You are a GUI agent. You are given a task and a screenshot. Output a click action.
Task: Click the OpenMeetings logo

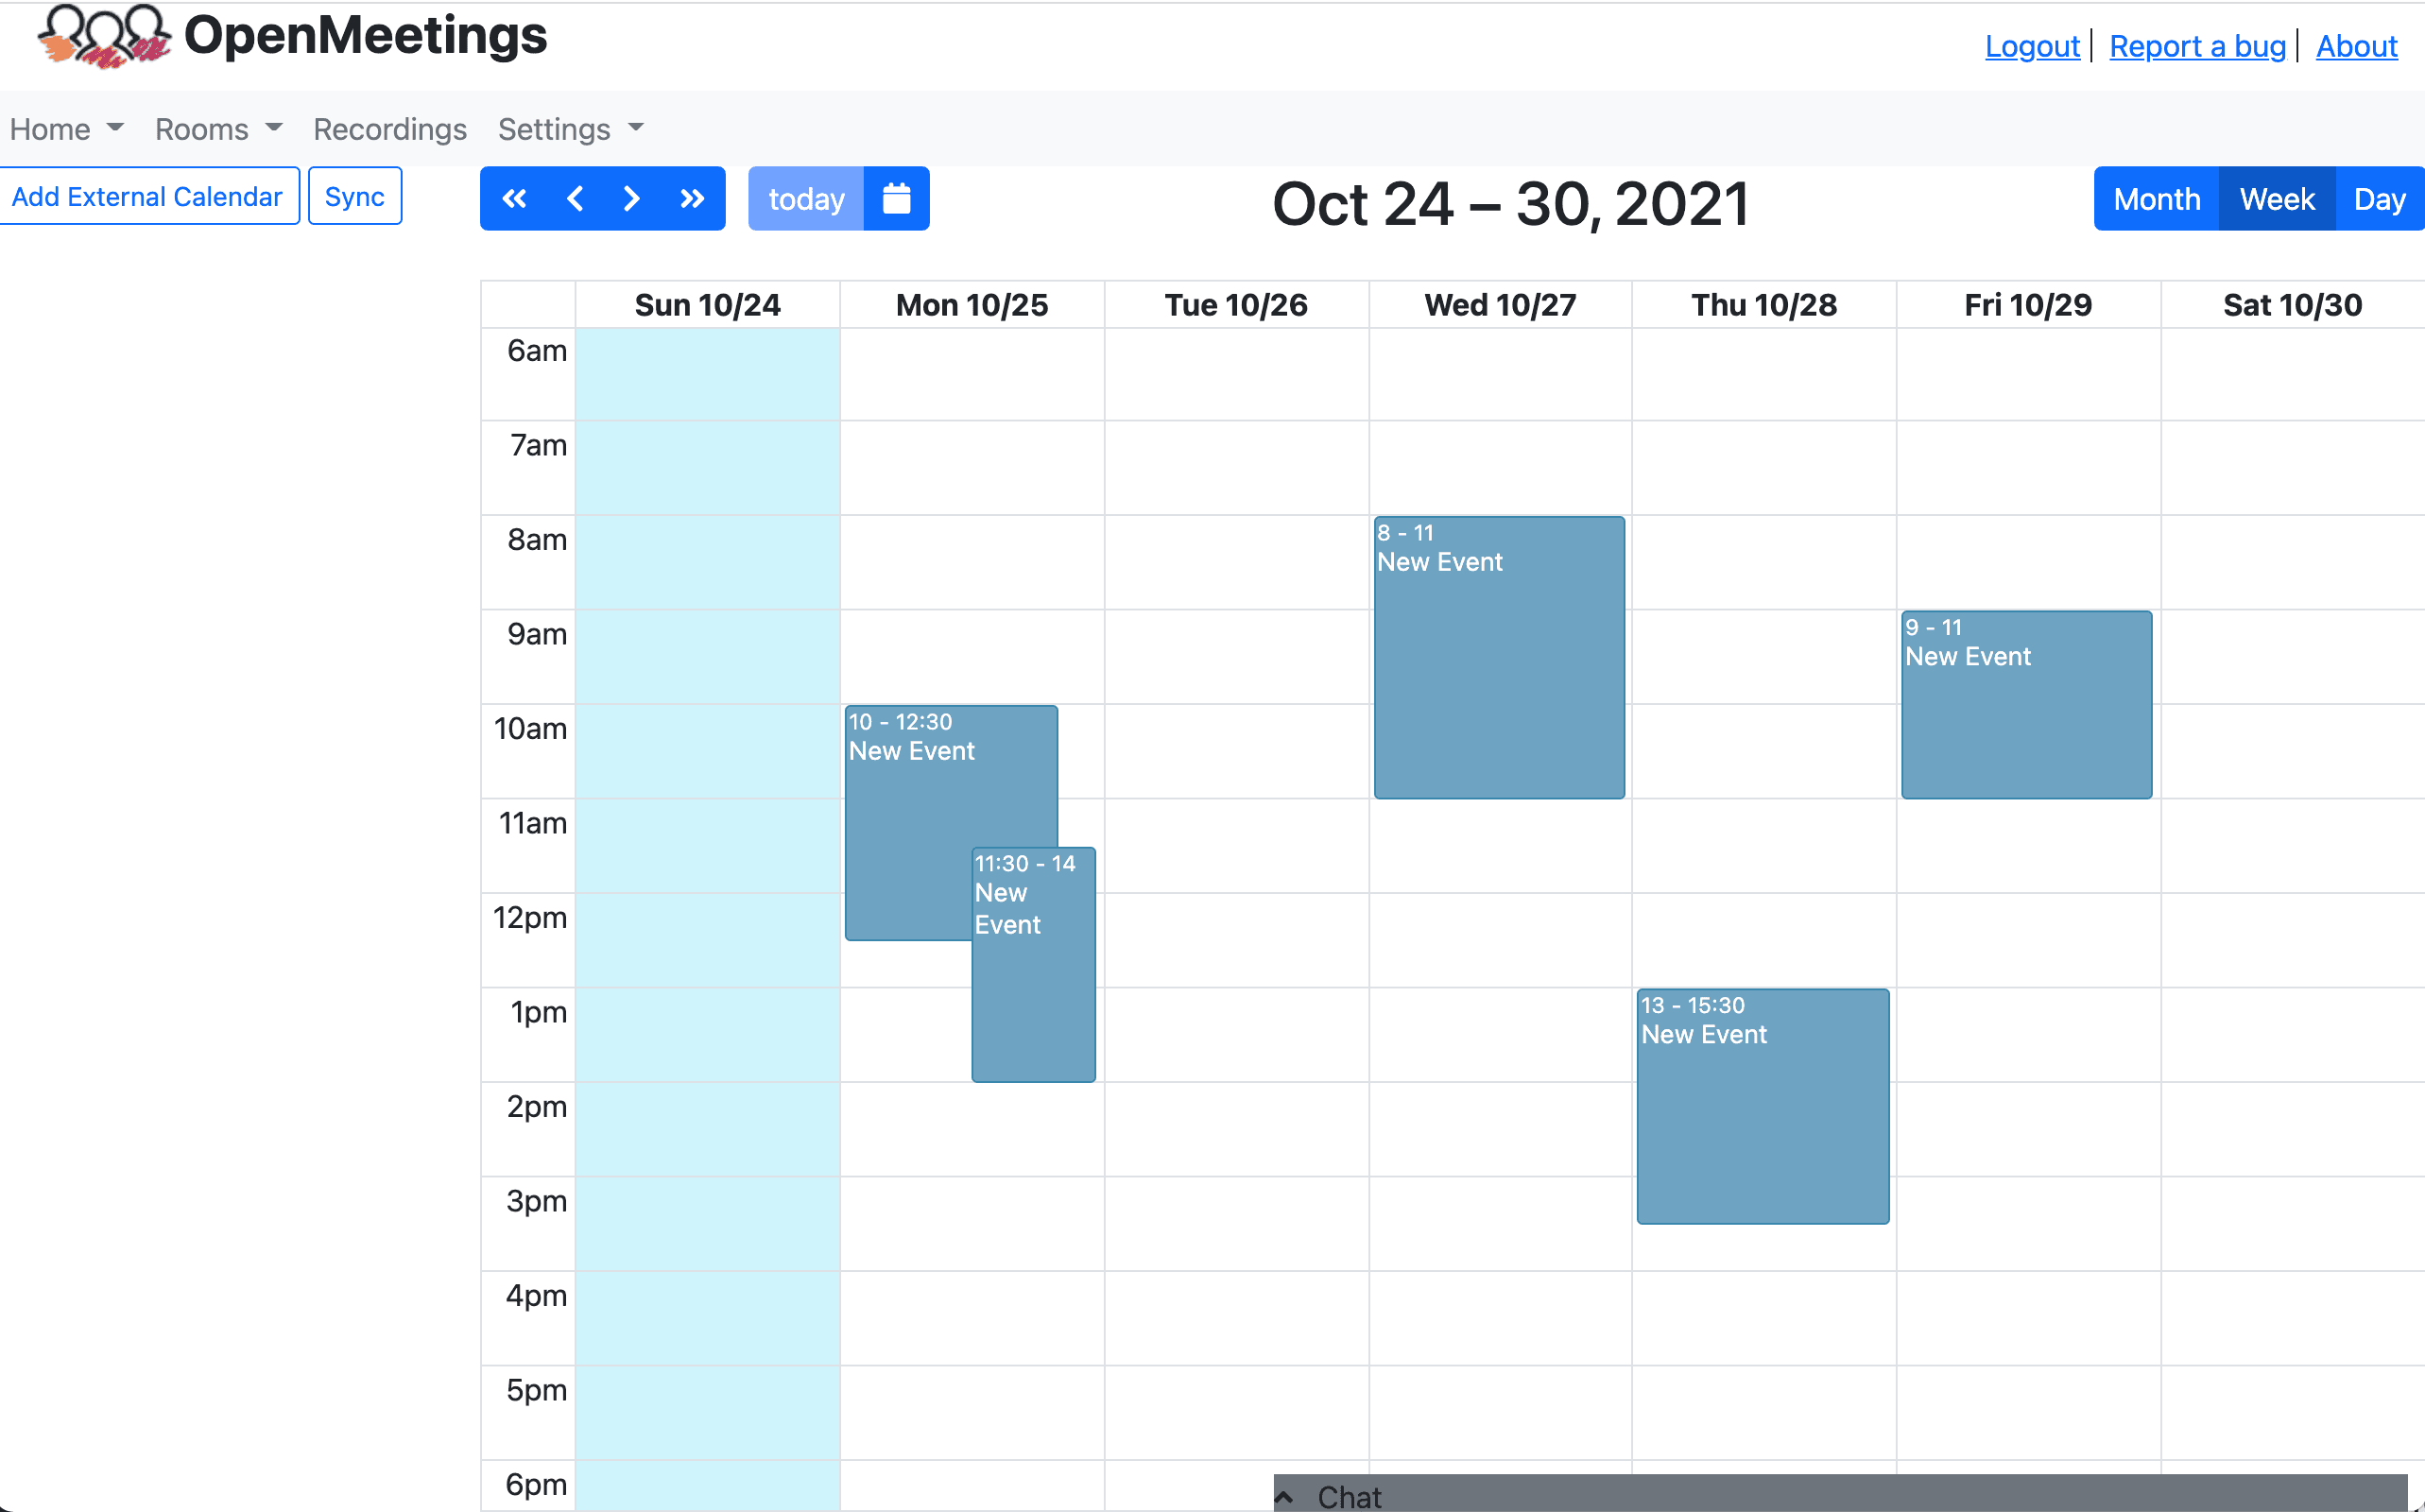[x=104, y=36]
